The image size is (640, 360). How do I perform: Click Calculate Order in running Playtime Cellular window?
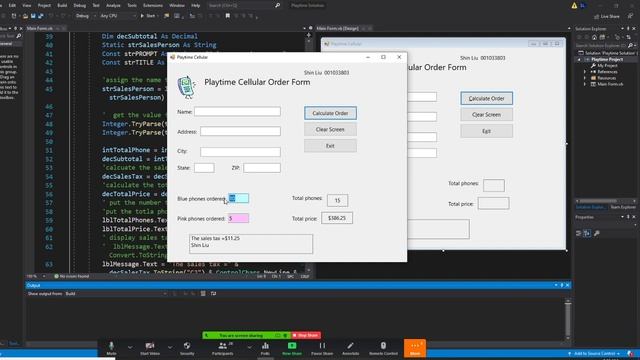point(330,113)
